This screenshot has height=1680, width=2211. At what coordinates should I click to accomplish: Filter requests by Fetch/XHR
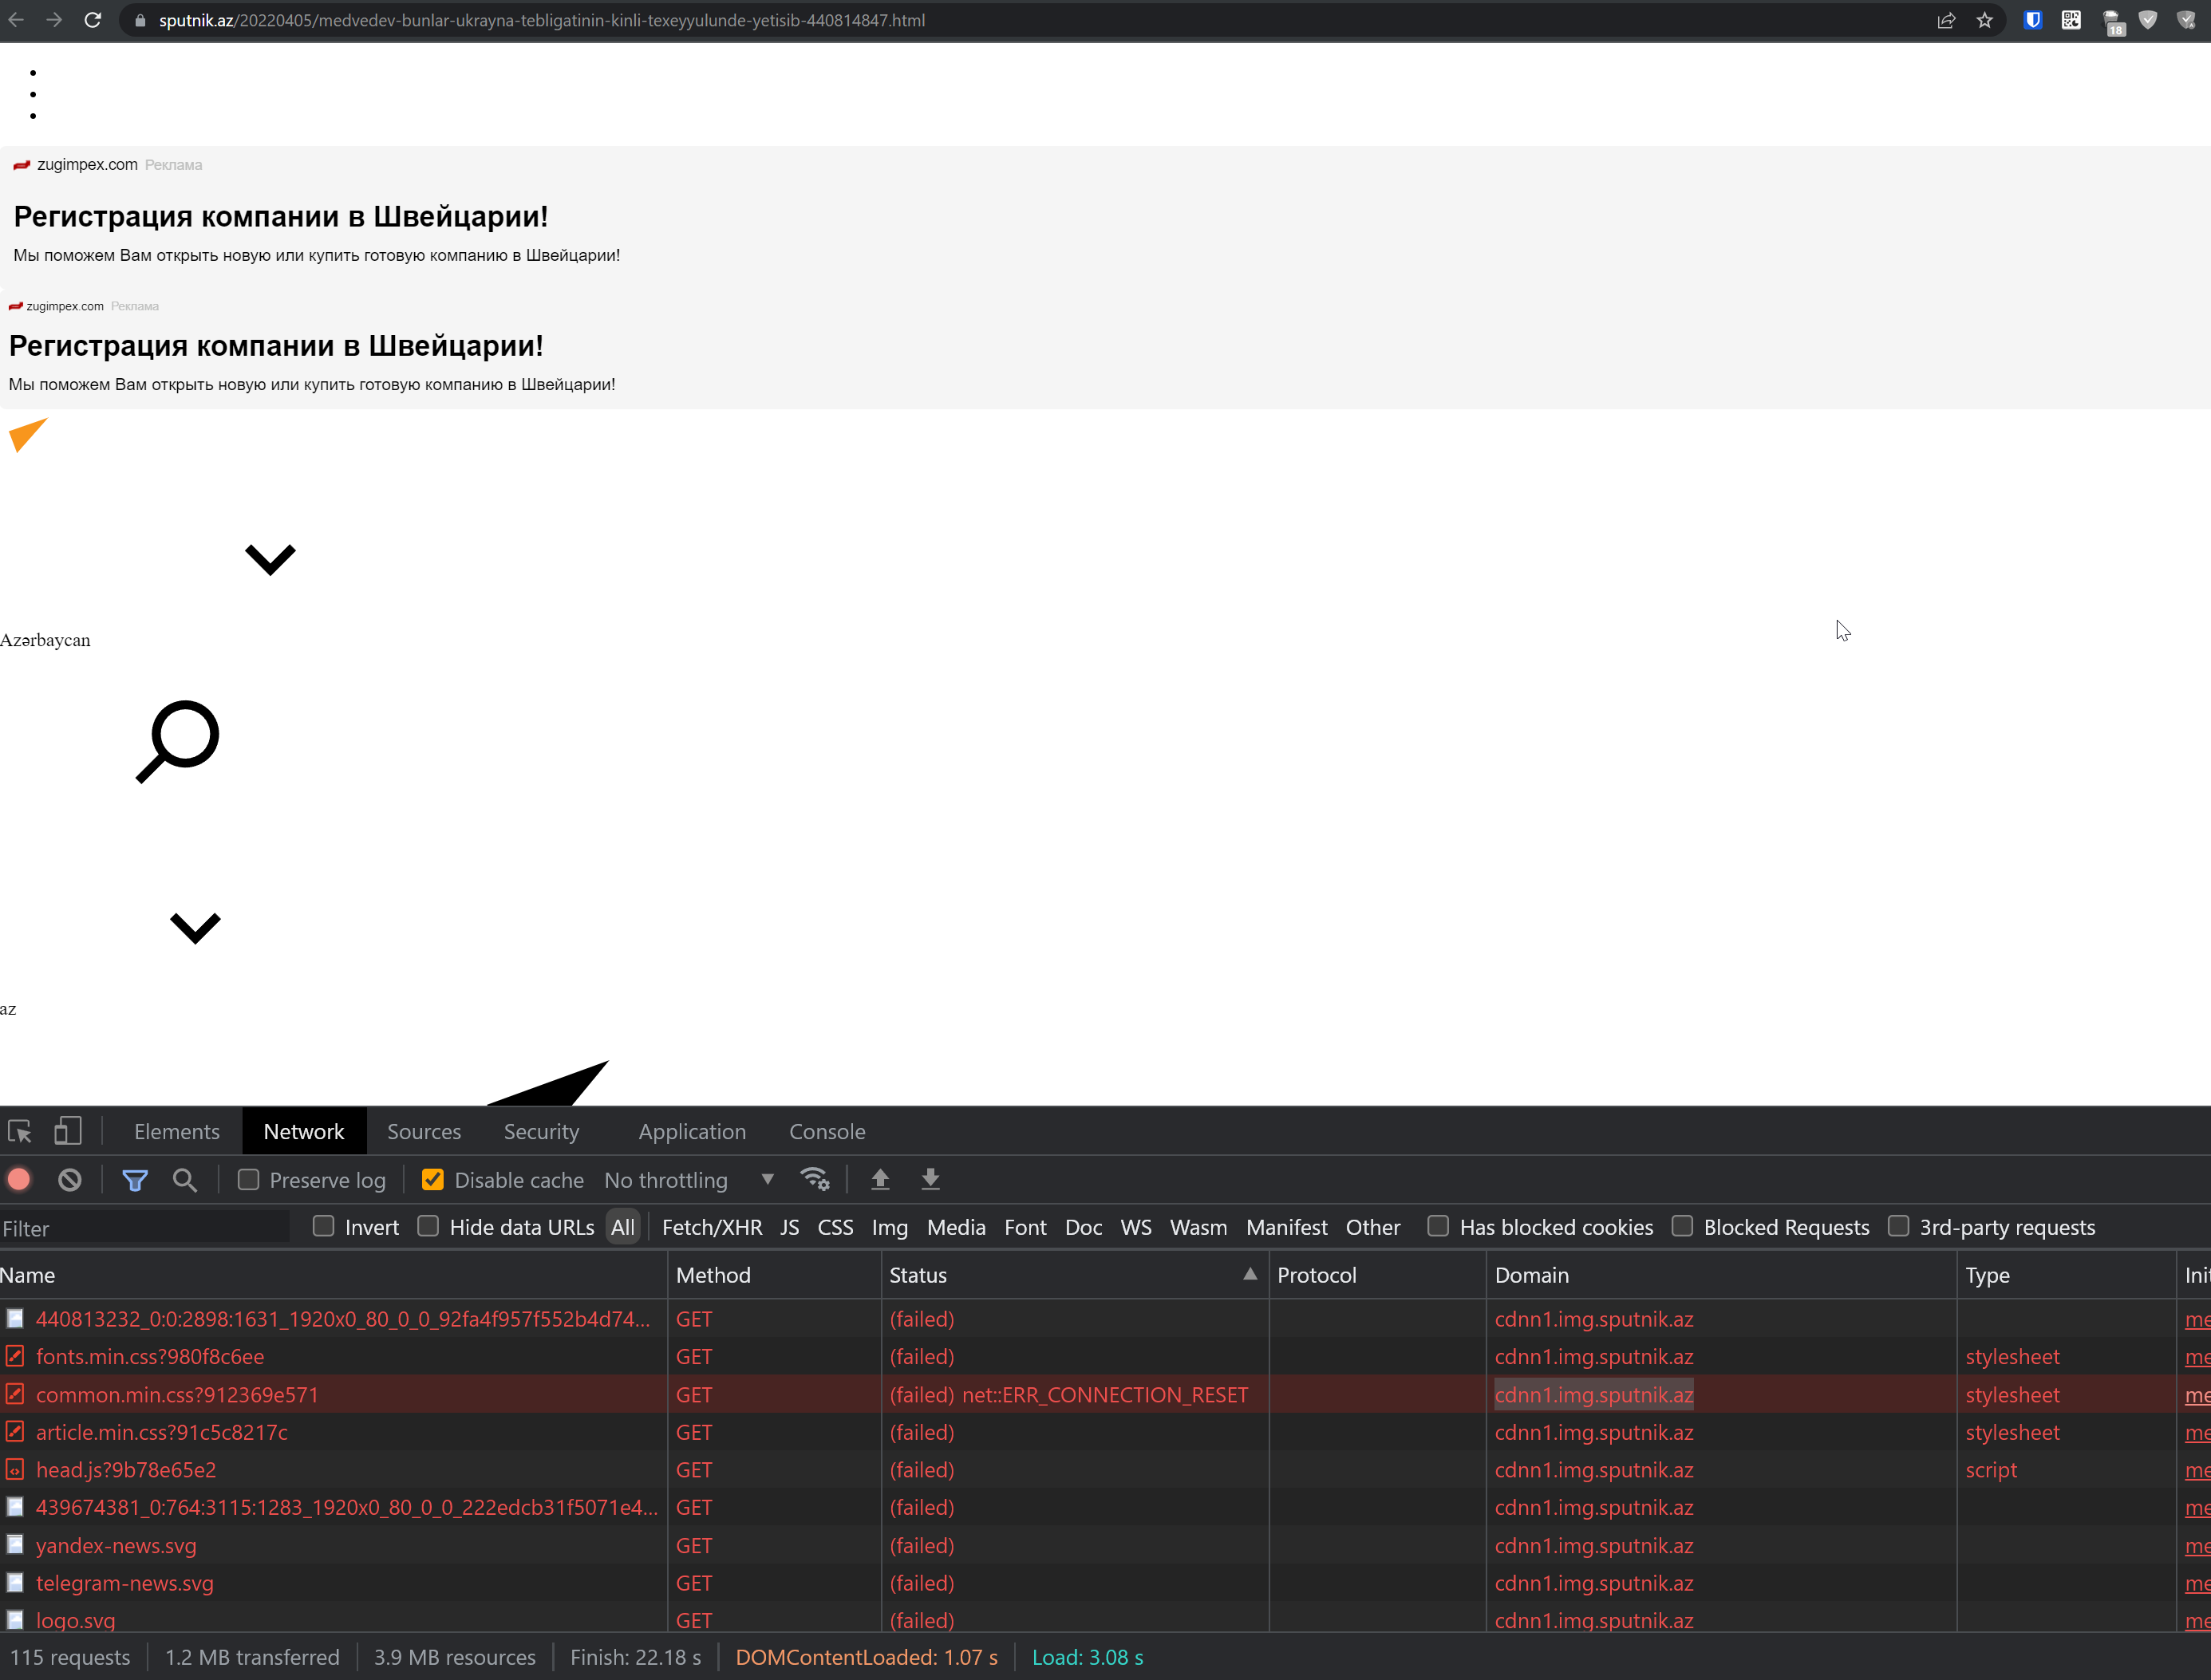click(x=712, y=1227)
